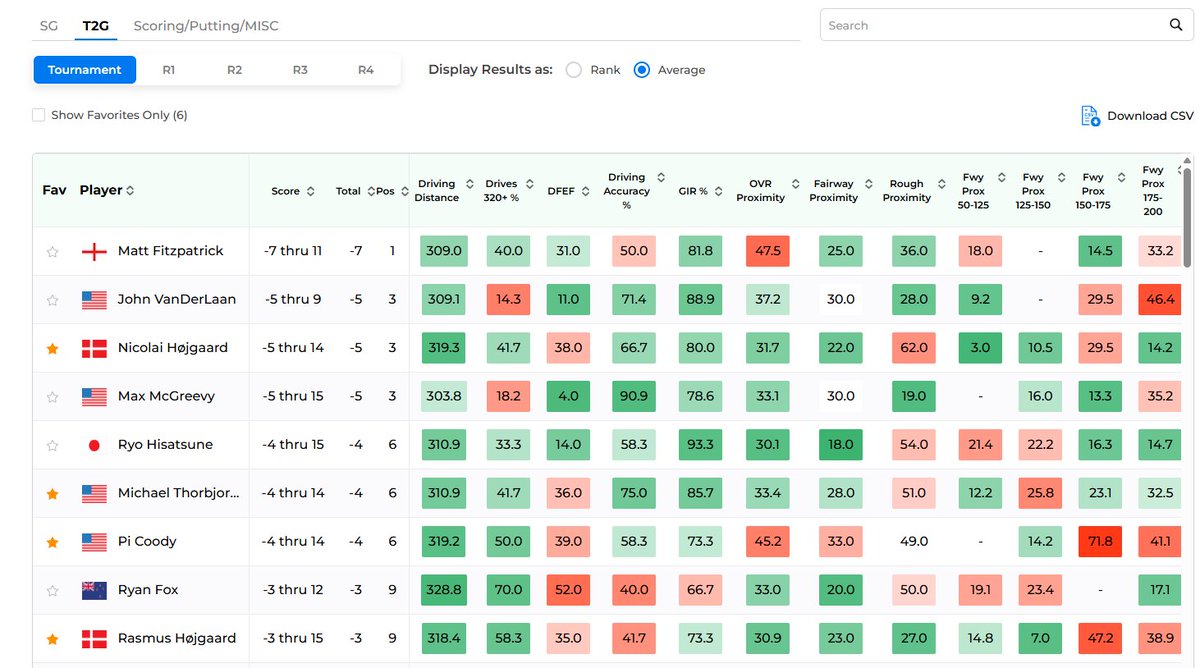
Task: Show round R2 stats
Action: (x=234, y=70)
